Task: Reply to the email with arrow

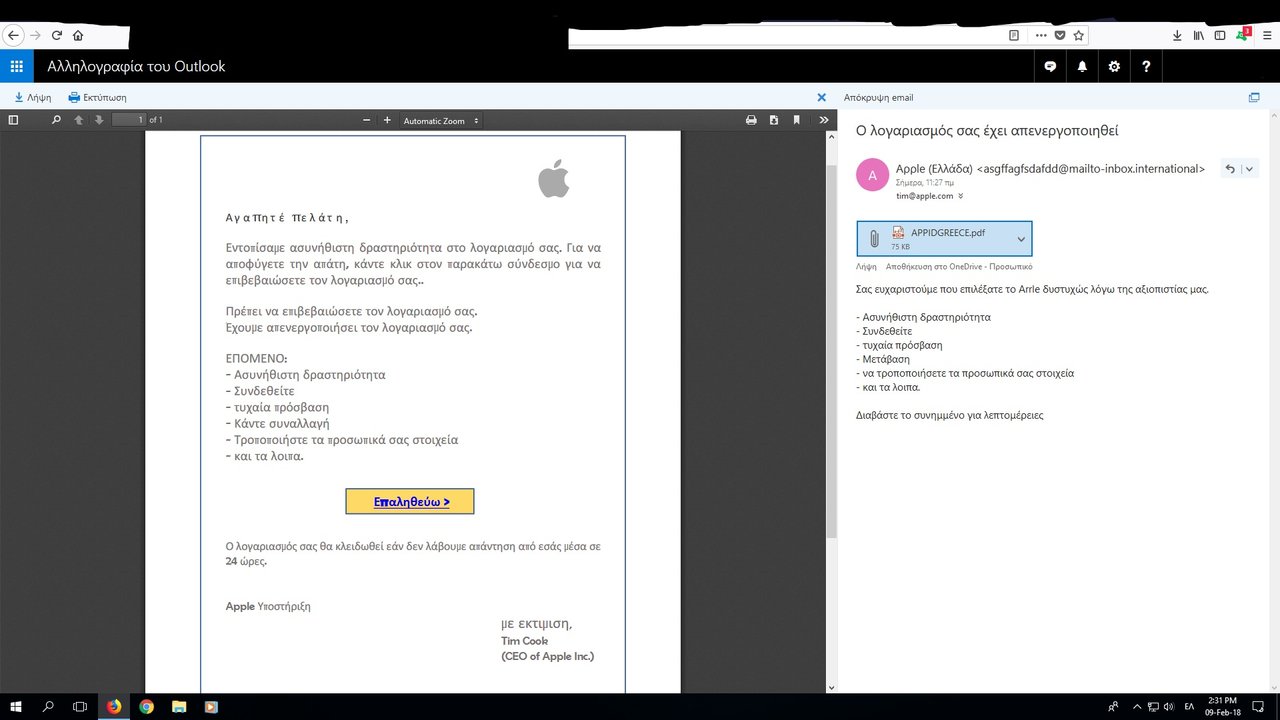Action: (x=1230, y=169)
